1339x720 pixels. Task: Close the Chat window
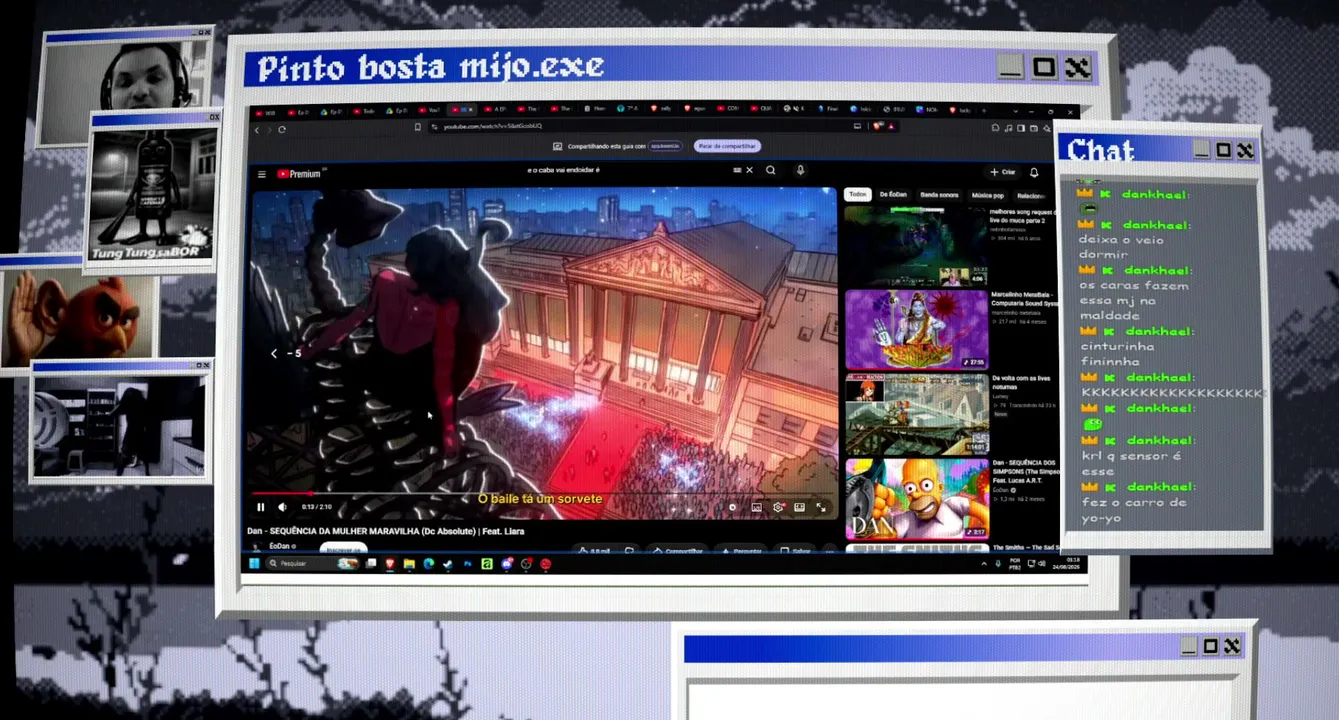click(1245, 150)
